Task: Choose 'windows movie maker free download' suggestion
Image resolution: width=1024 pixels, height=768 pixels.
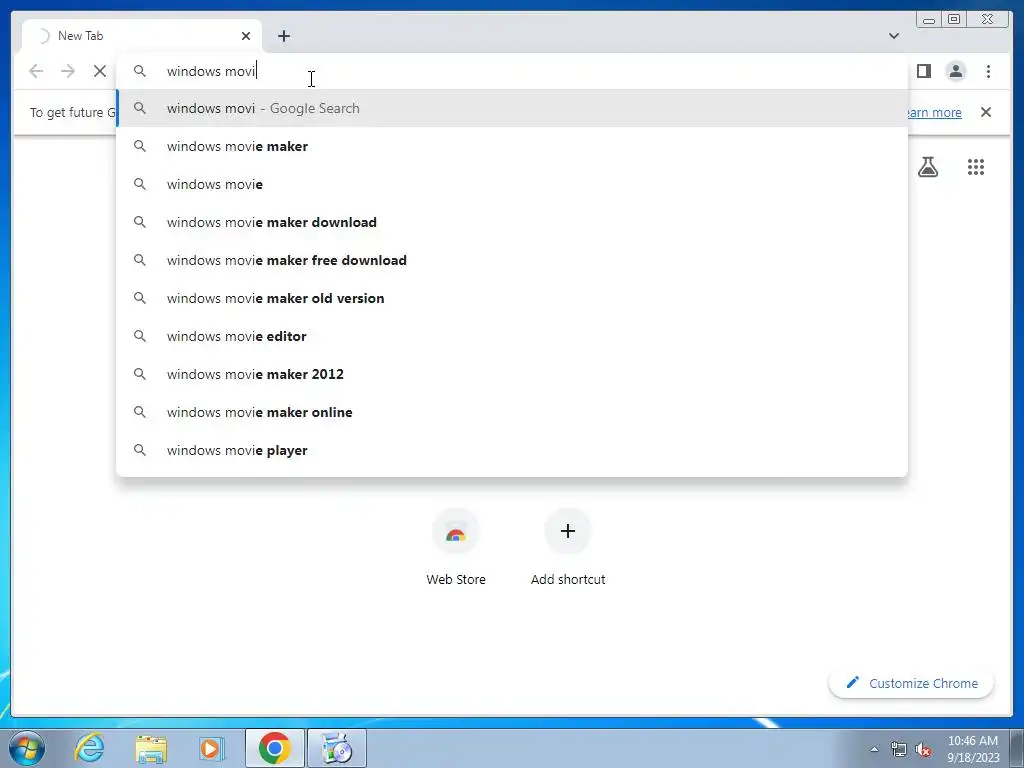Action: 512,260
